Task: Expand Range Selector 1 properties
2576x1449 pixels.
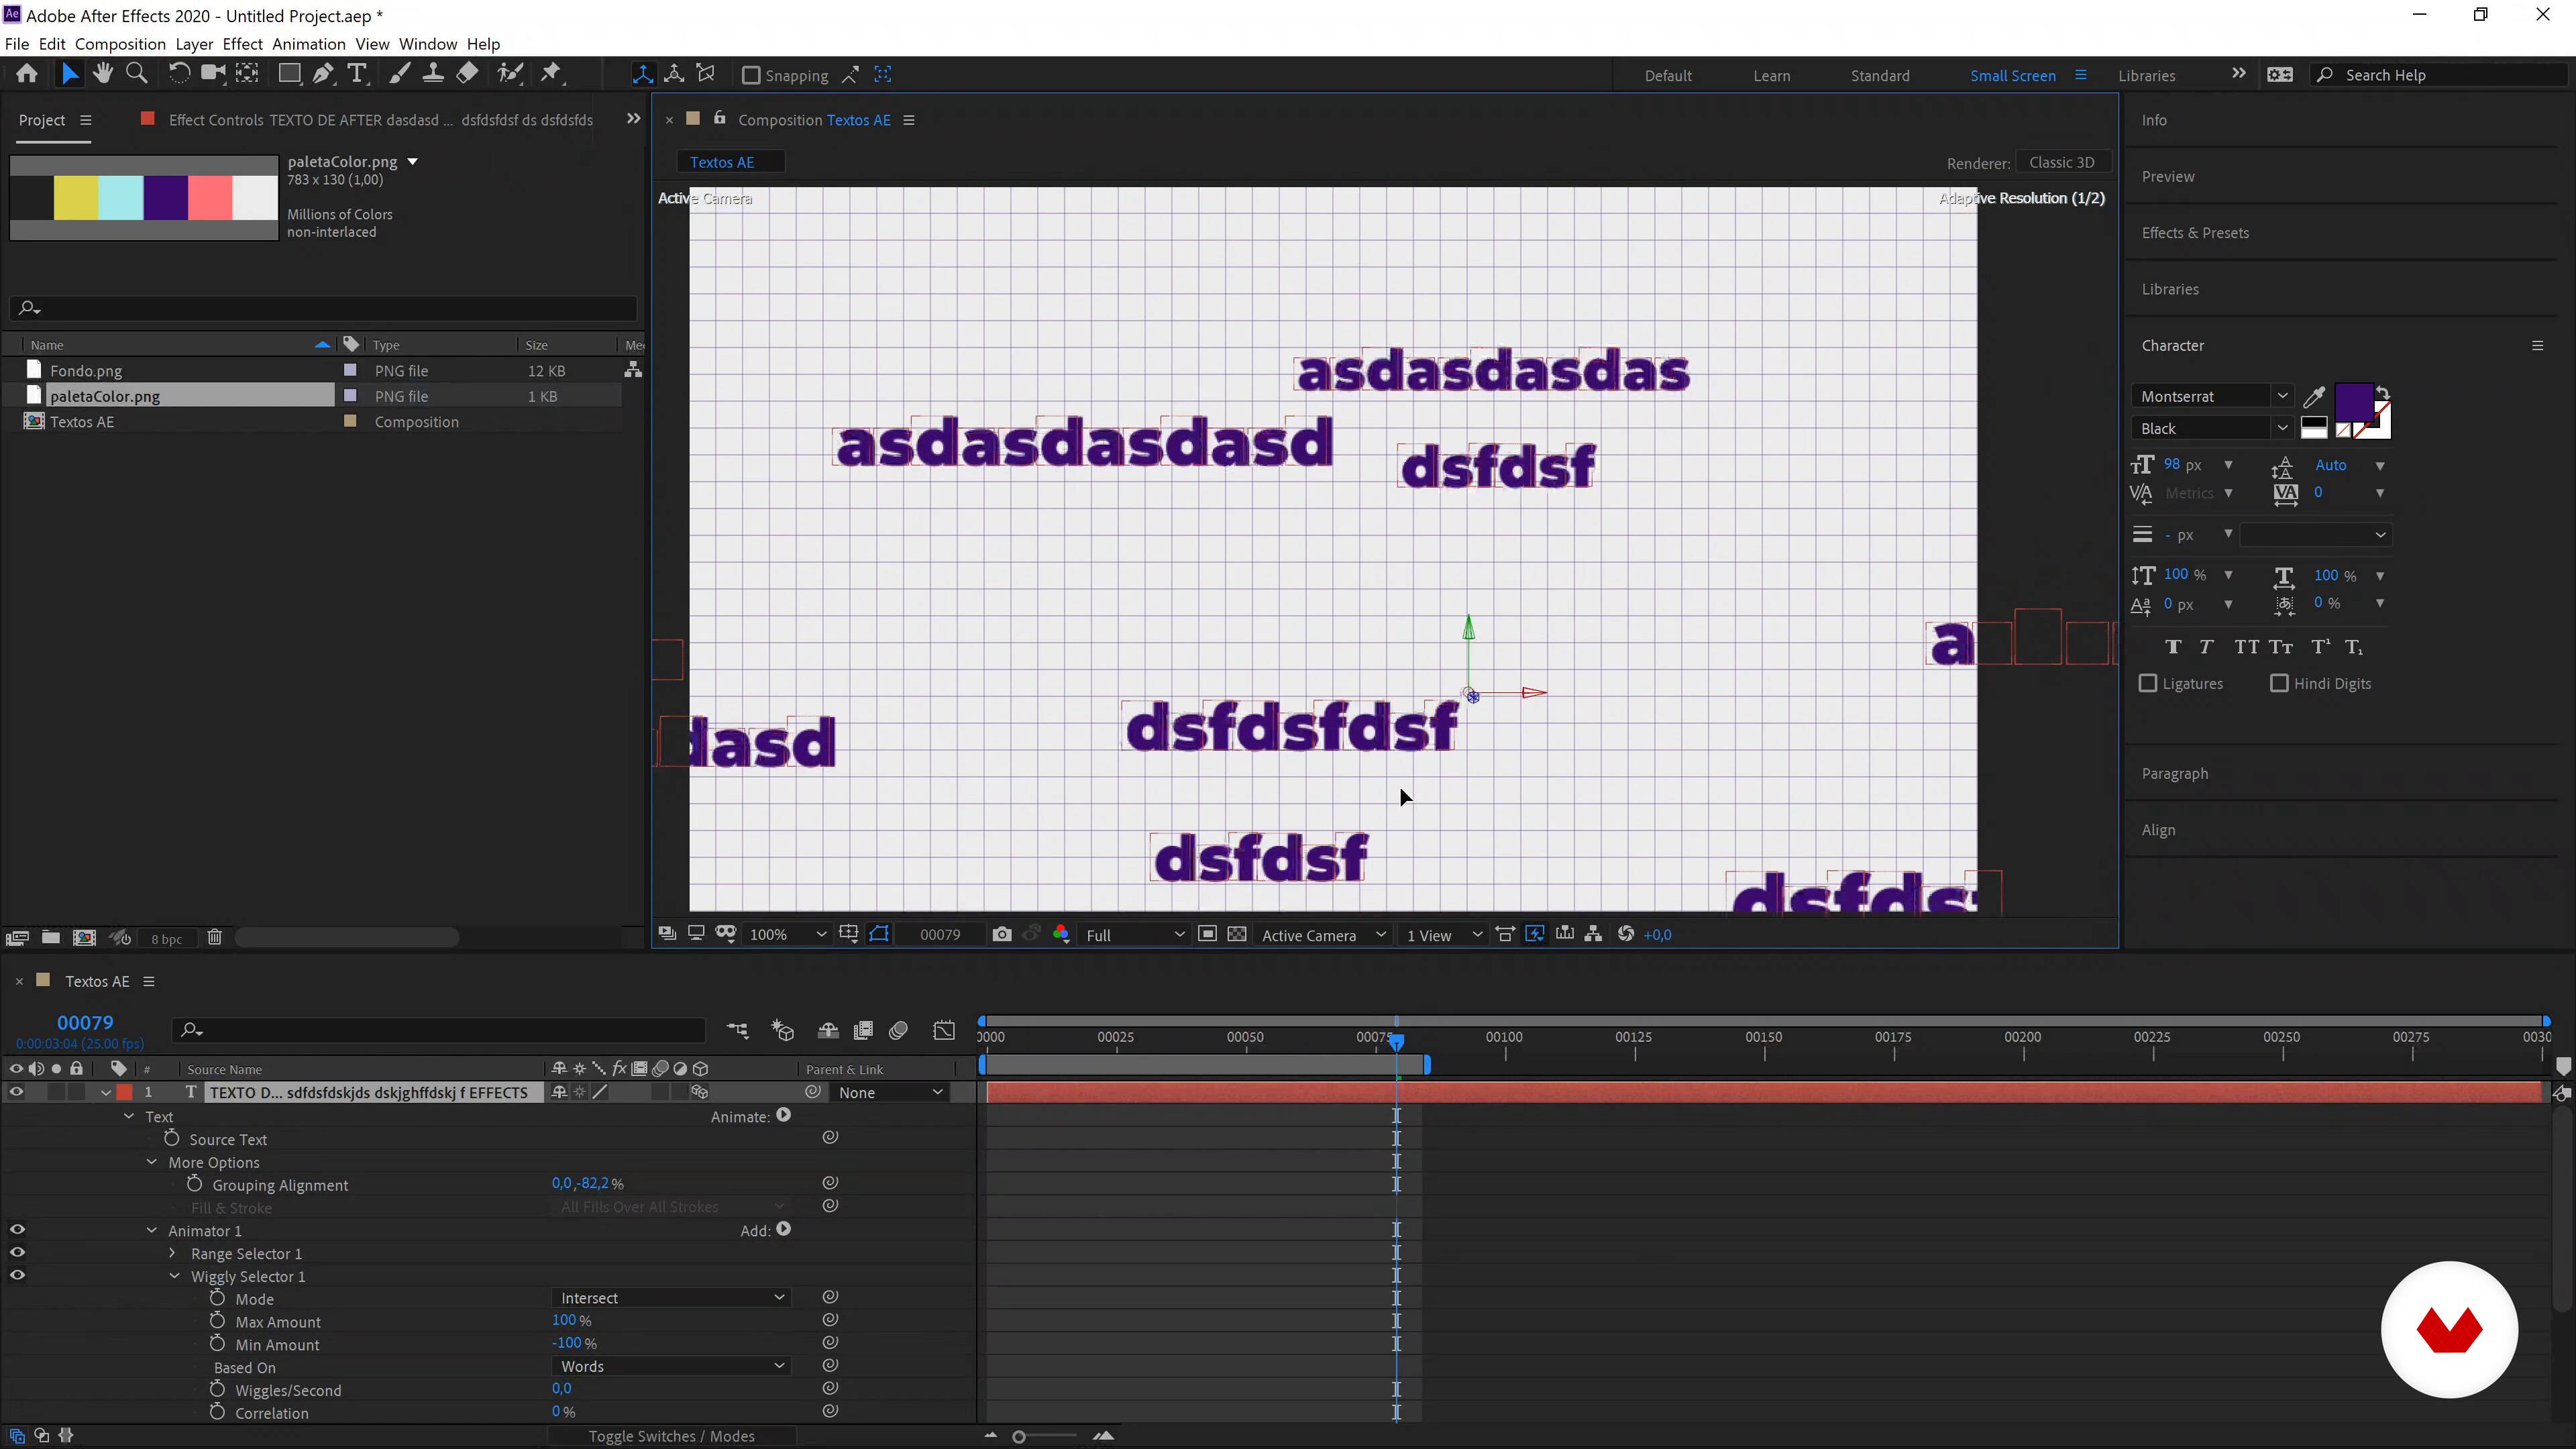Action: (x=172, y=1253)
